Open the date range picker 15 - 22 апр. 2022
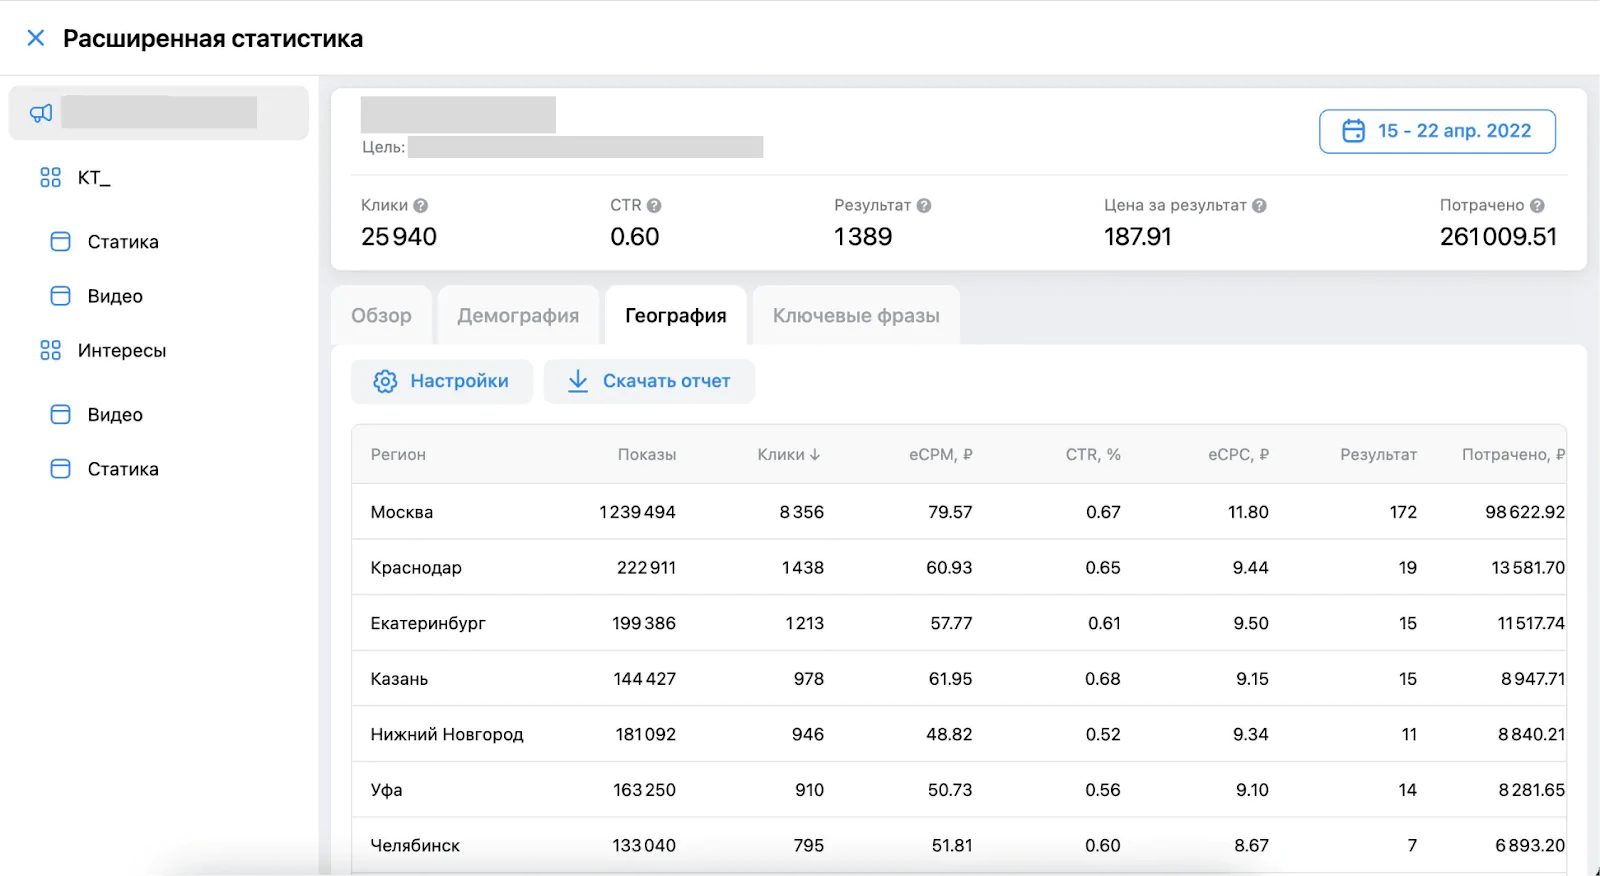1600x876 pixels. tap(1437, 131)
